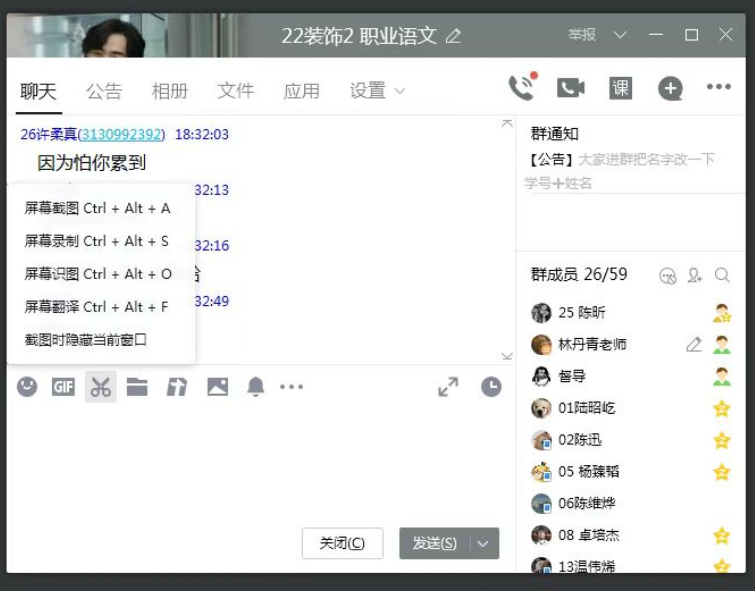Open the title bar chevron dropdown menu
Viewport: 755px width, 591px height.
[620, 35]
